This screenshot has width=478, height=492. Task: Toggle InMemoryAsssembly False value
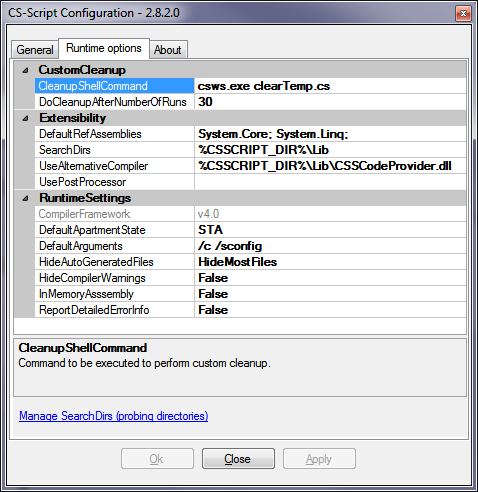(330, 294)
